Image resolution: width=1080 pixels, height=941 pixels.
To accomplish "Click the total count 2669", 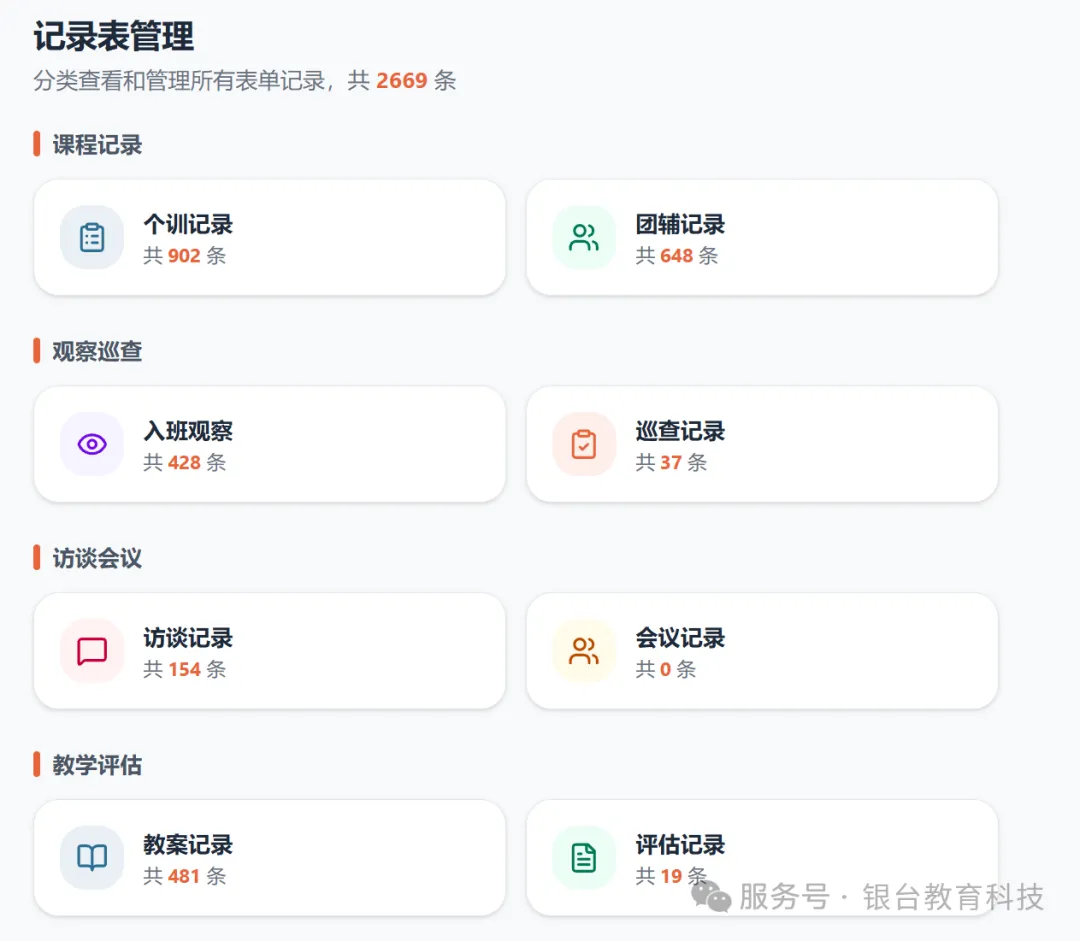I will (x=402, y=81).
